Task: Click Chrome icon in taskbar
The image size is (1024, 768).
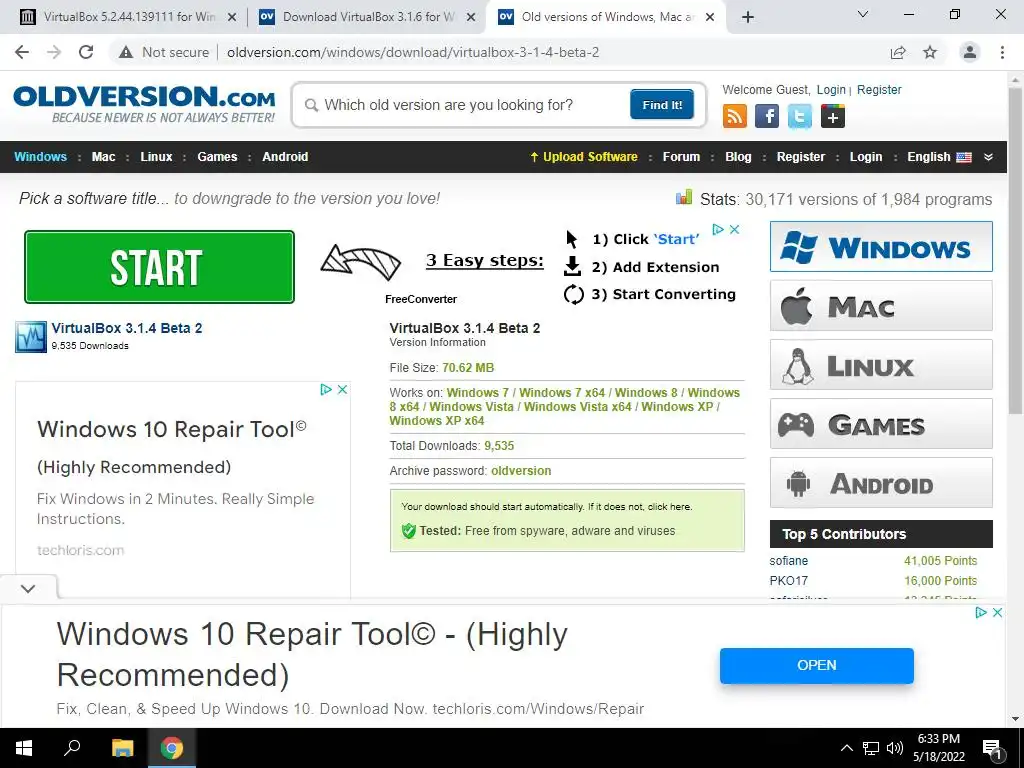Action: point(172,748)
